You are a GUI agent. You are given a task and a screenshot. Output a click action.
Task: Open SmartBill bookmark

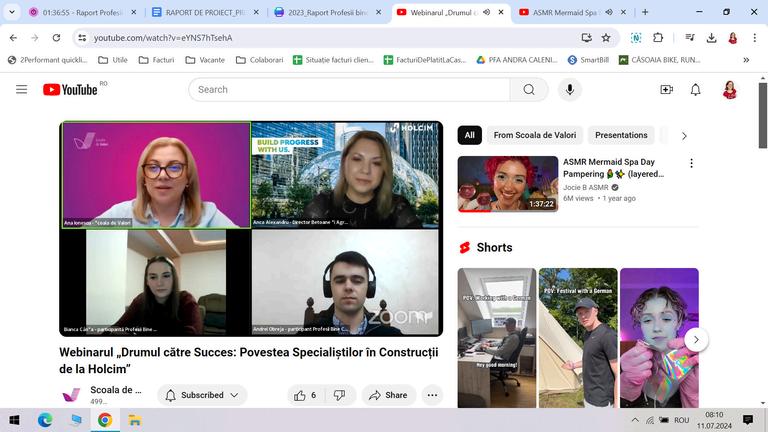point(588,60)
